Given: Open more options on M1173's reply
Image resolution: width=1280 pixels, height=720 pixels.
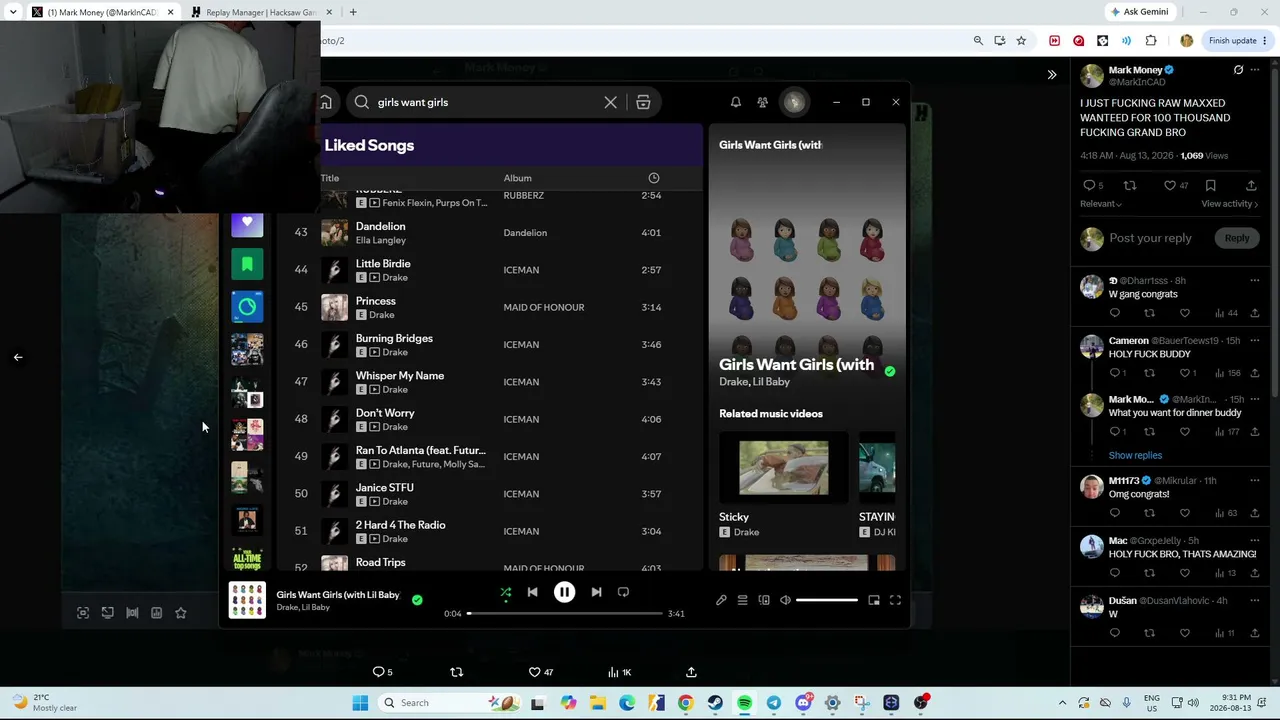Looking at the screenshot, I should tap(1255, 480).
